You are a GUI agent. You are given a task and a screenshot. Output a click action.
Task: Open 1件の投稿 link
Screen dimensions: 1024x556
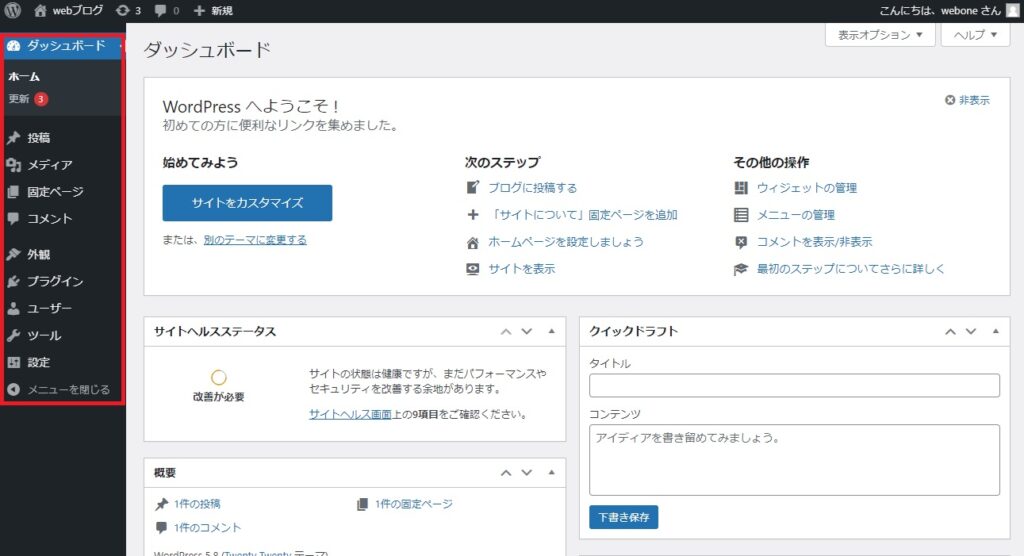197,504
